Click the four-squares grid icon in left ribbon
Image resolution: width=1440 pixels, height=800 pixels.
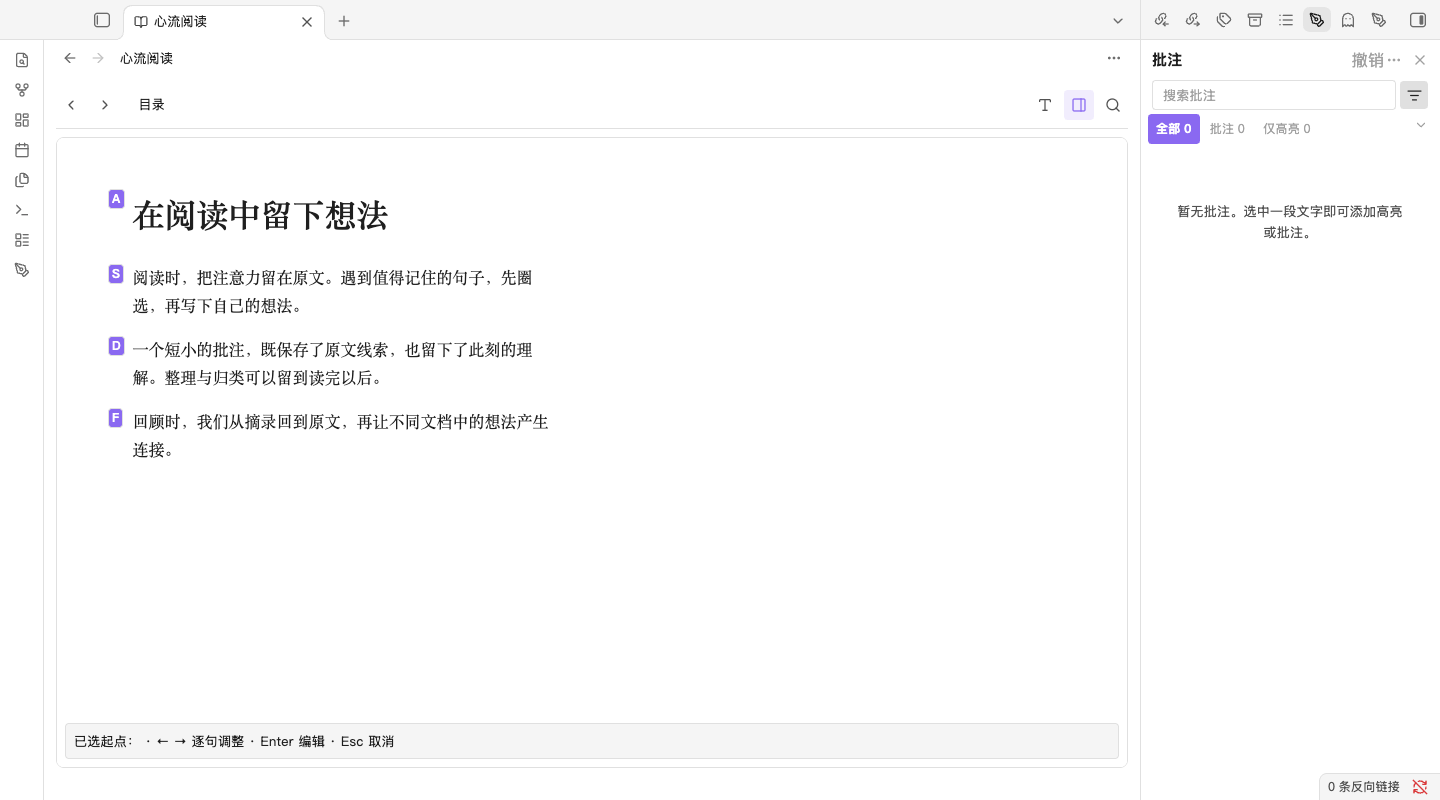pyautogui.click(x=22, y=120)
